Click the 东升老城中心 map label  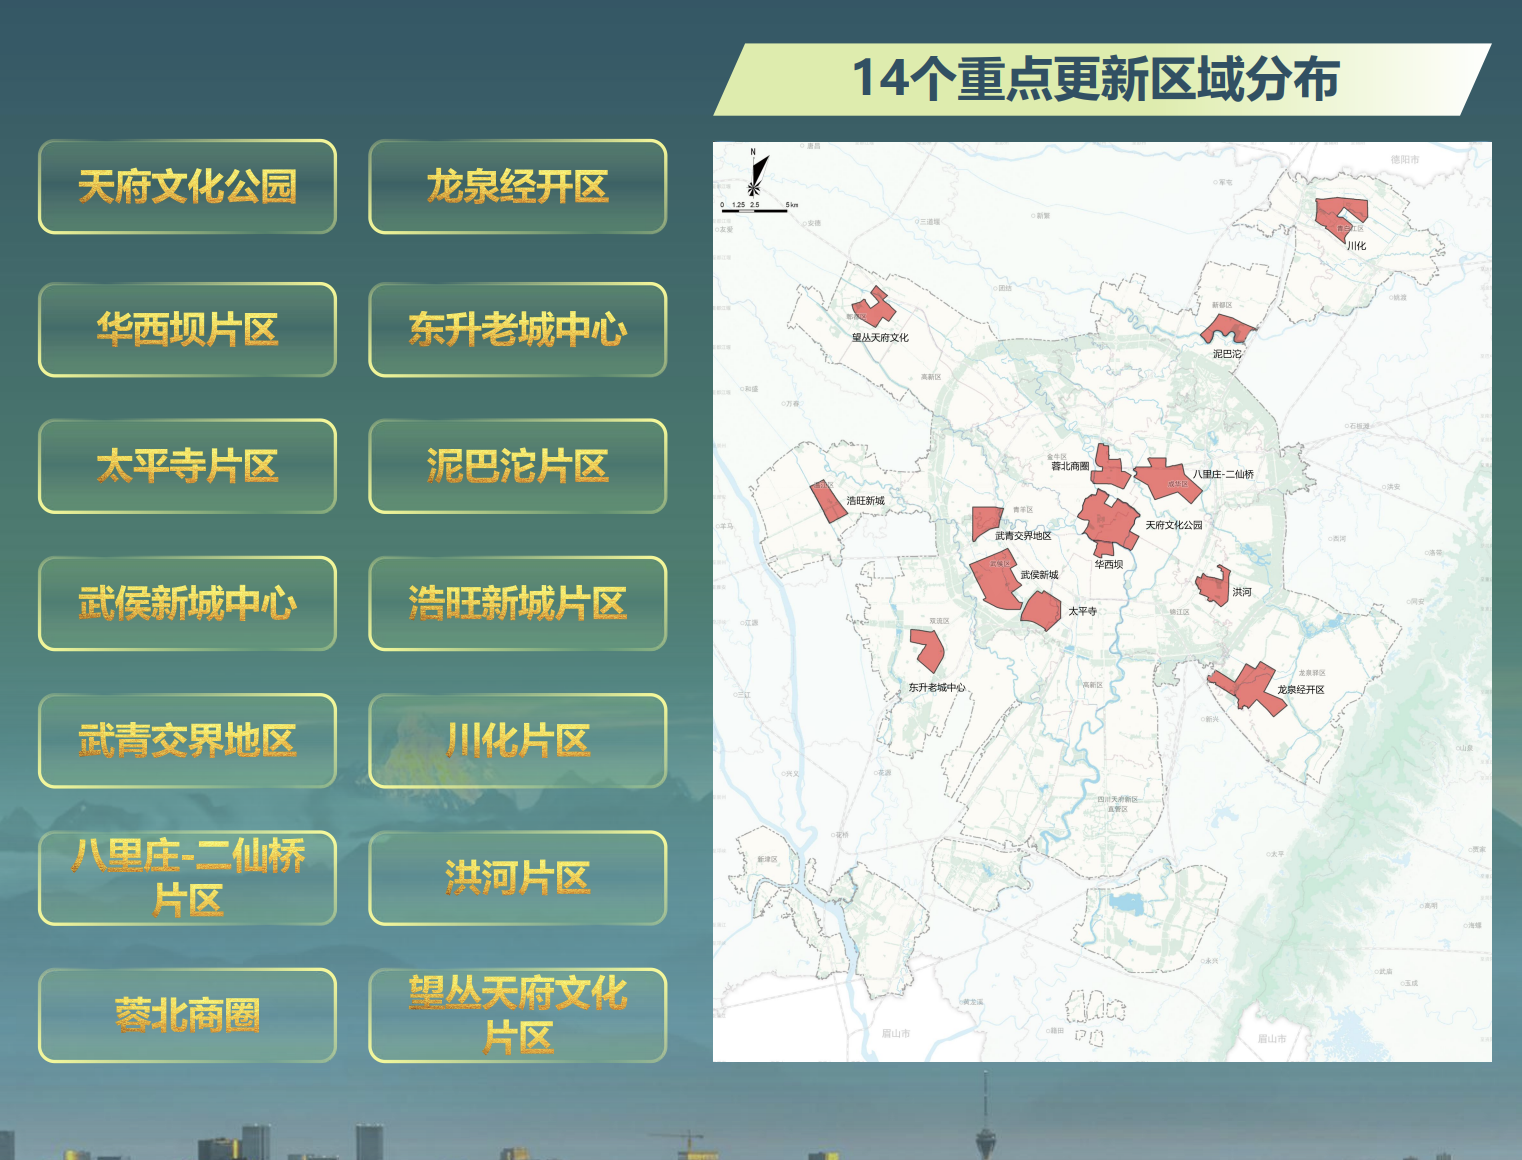937,688
